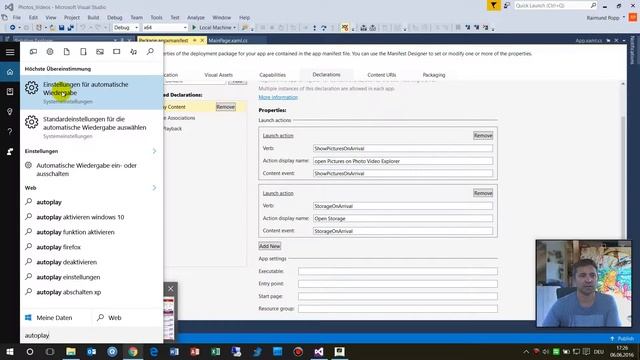Click the More information link
This screenshot has width=640, height=360.
pyautogui.click(x=278, y=97)
